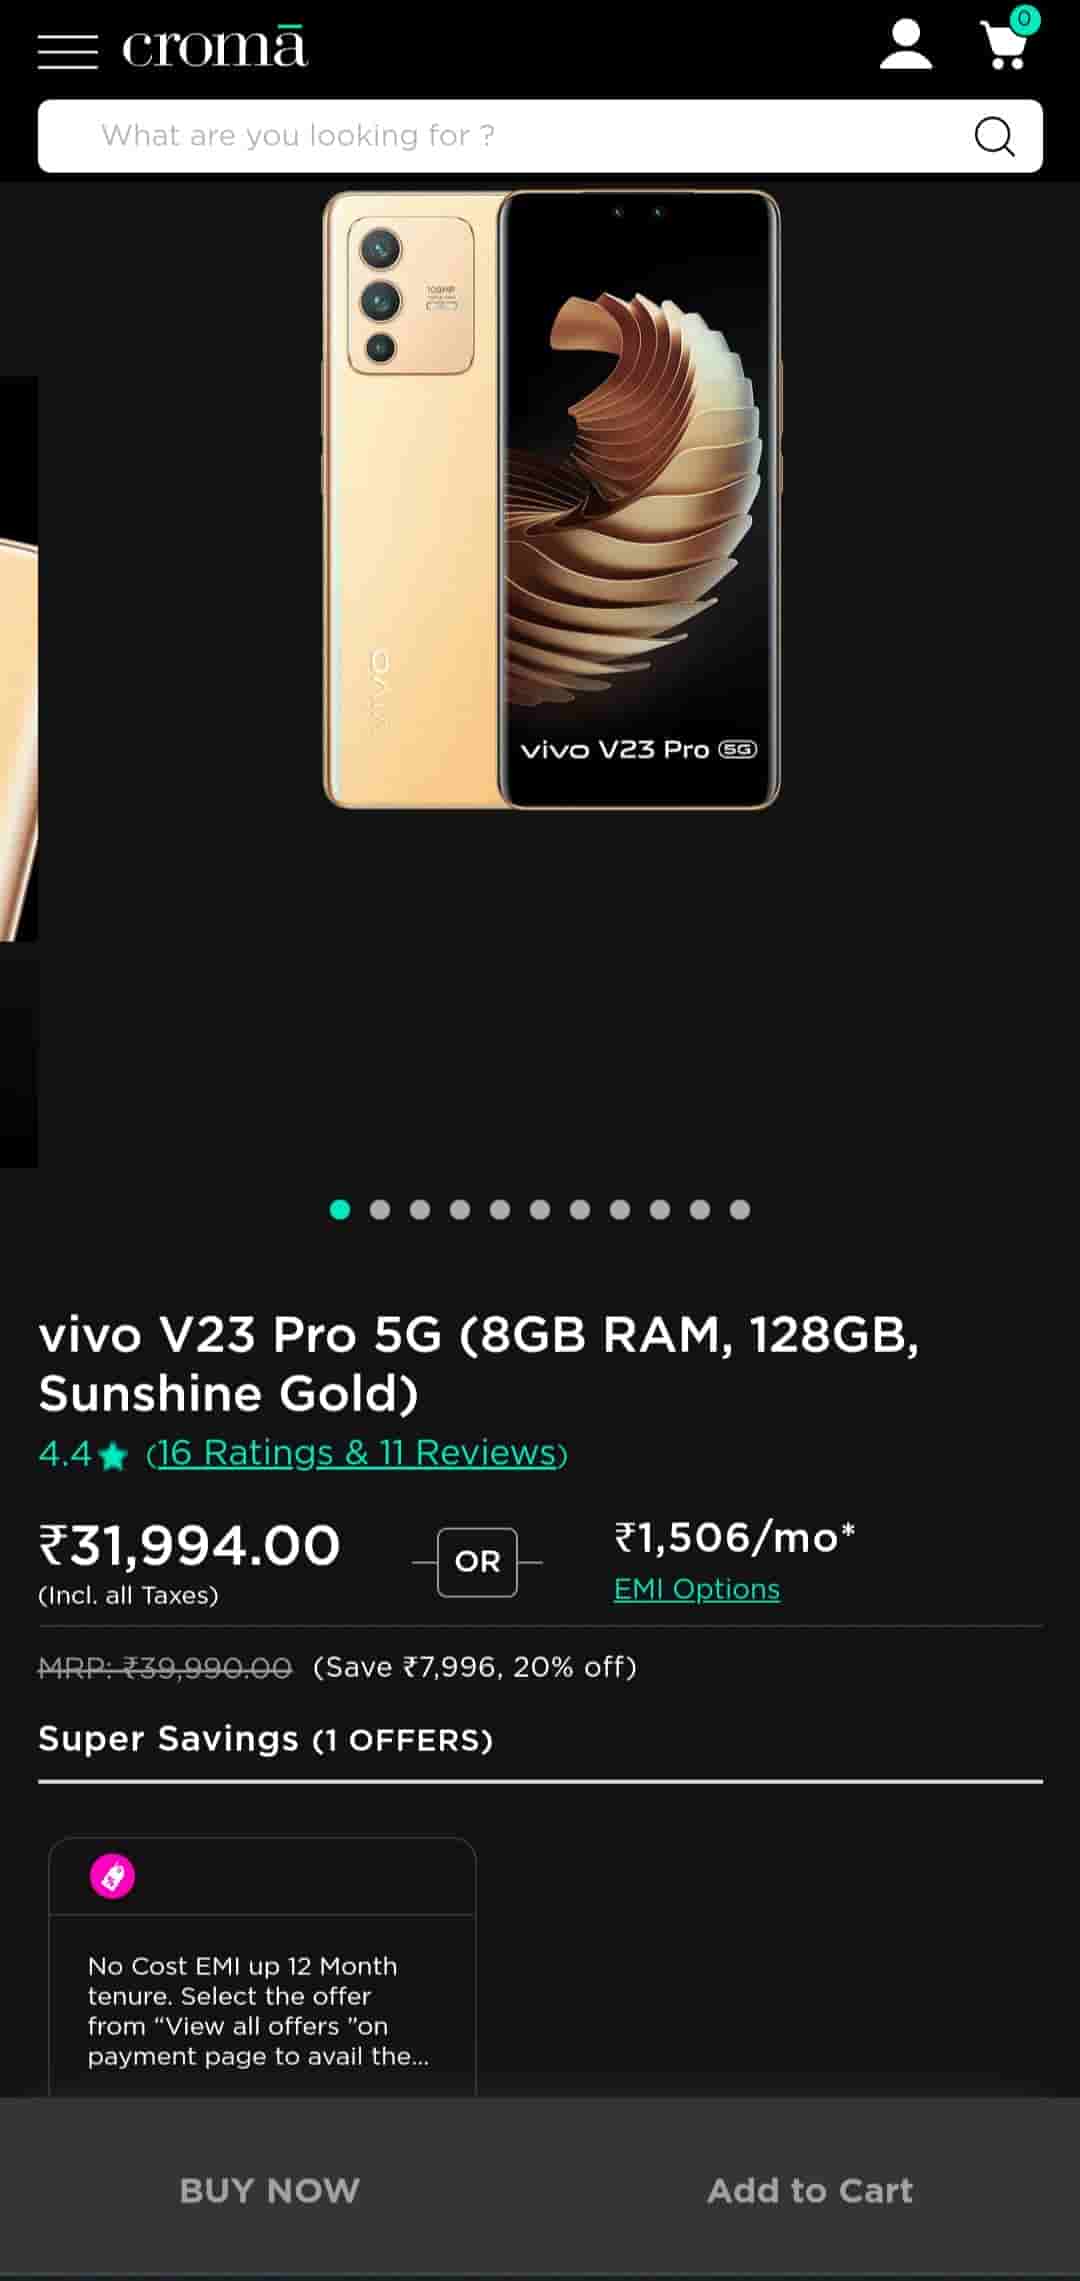The image size is (1080, 2281).
Task: Open the user account icon
Action: [906, 45]
